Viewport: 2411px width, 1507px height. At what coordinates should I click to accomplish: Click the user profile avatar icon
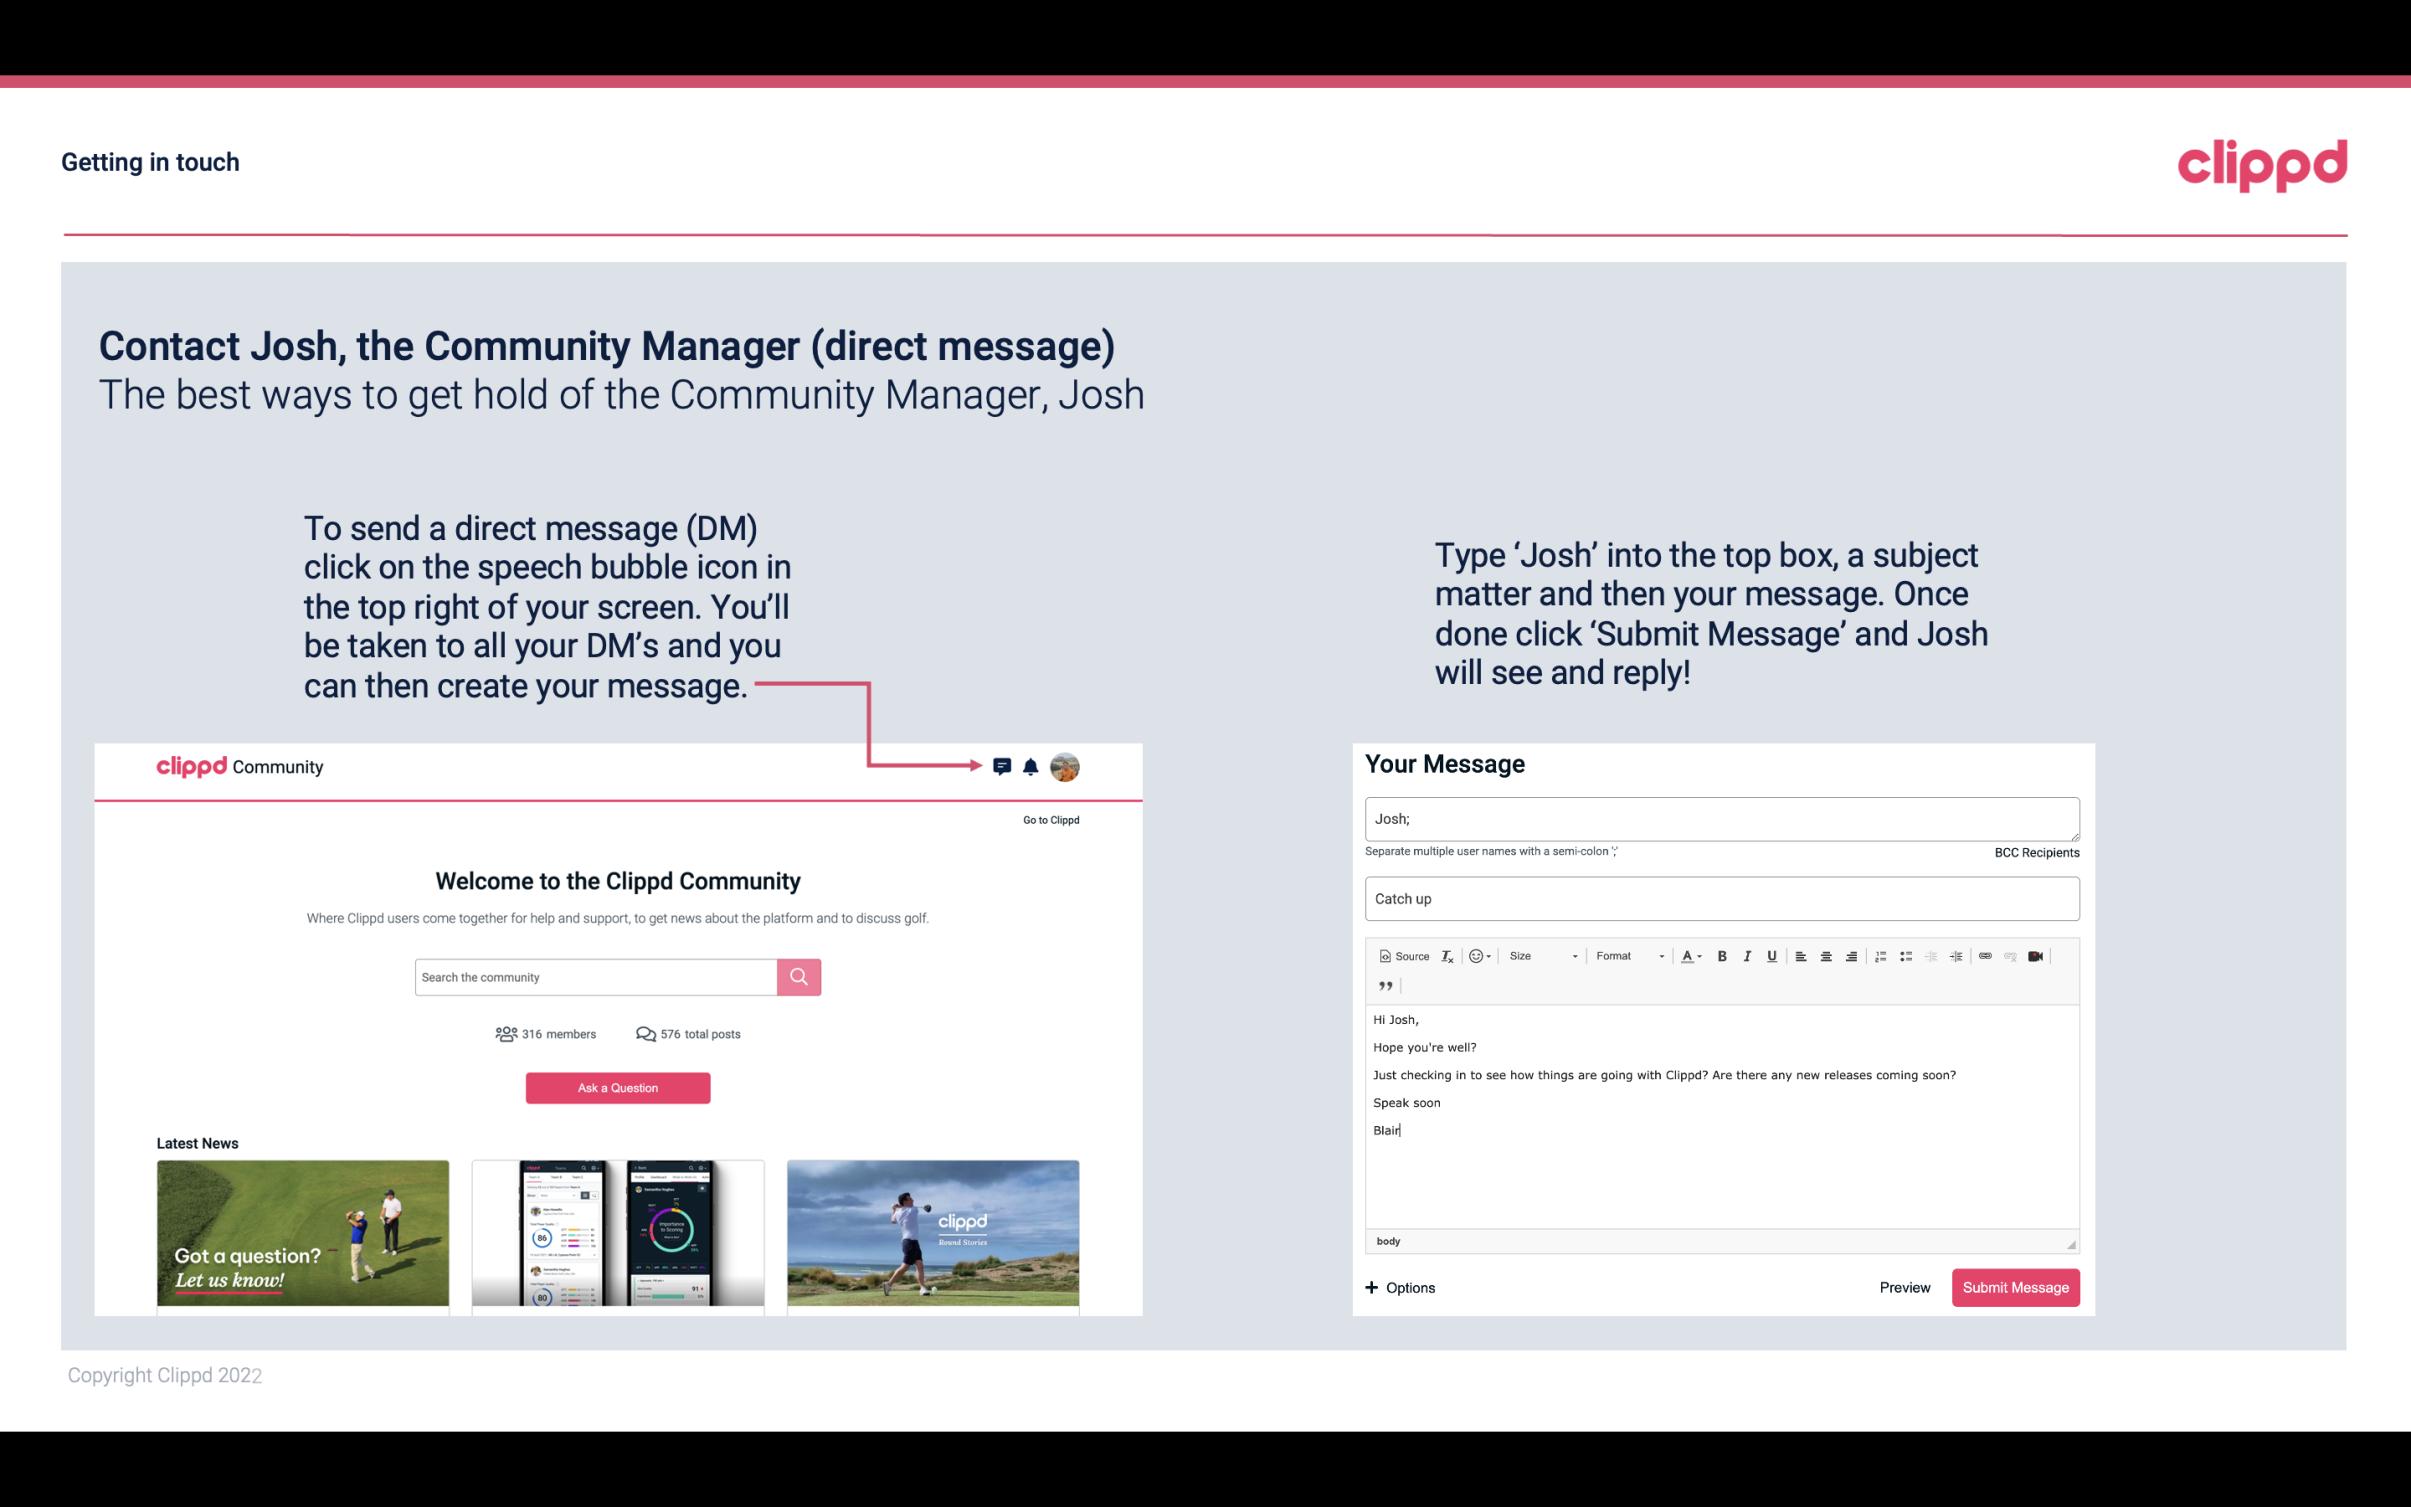pyautogui.click(x=1064, y=767)
